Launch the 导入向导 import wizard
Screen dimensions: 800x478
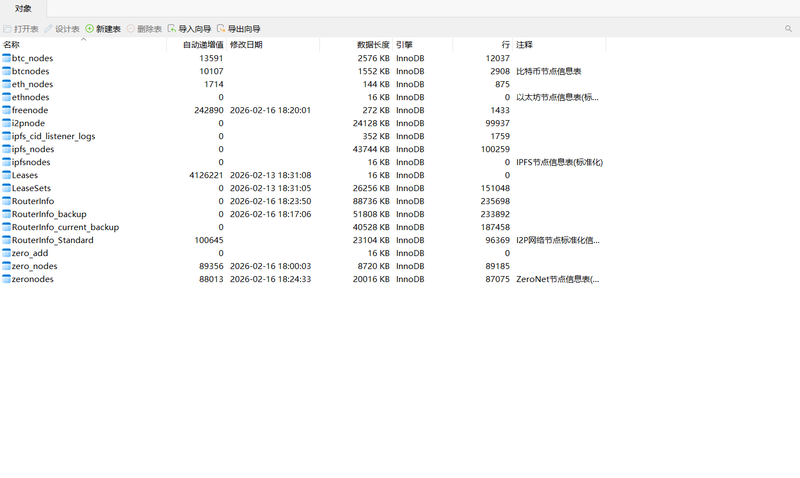(x=189, y=29)
